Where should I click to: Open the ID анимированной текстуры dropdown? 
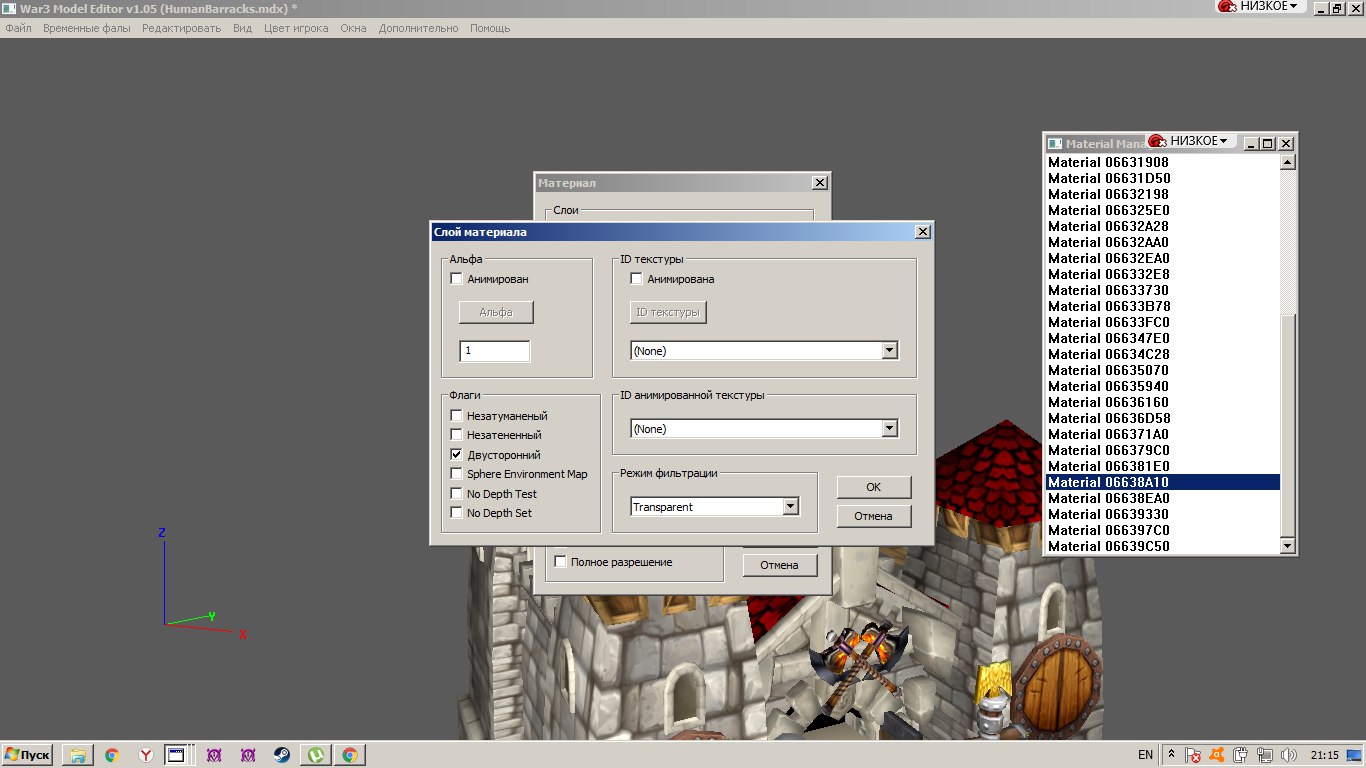tap(889, 429)
